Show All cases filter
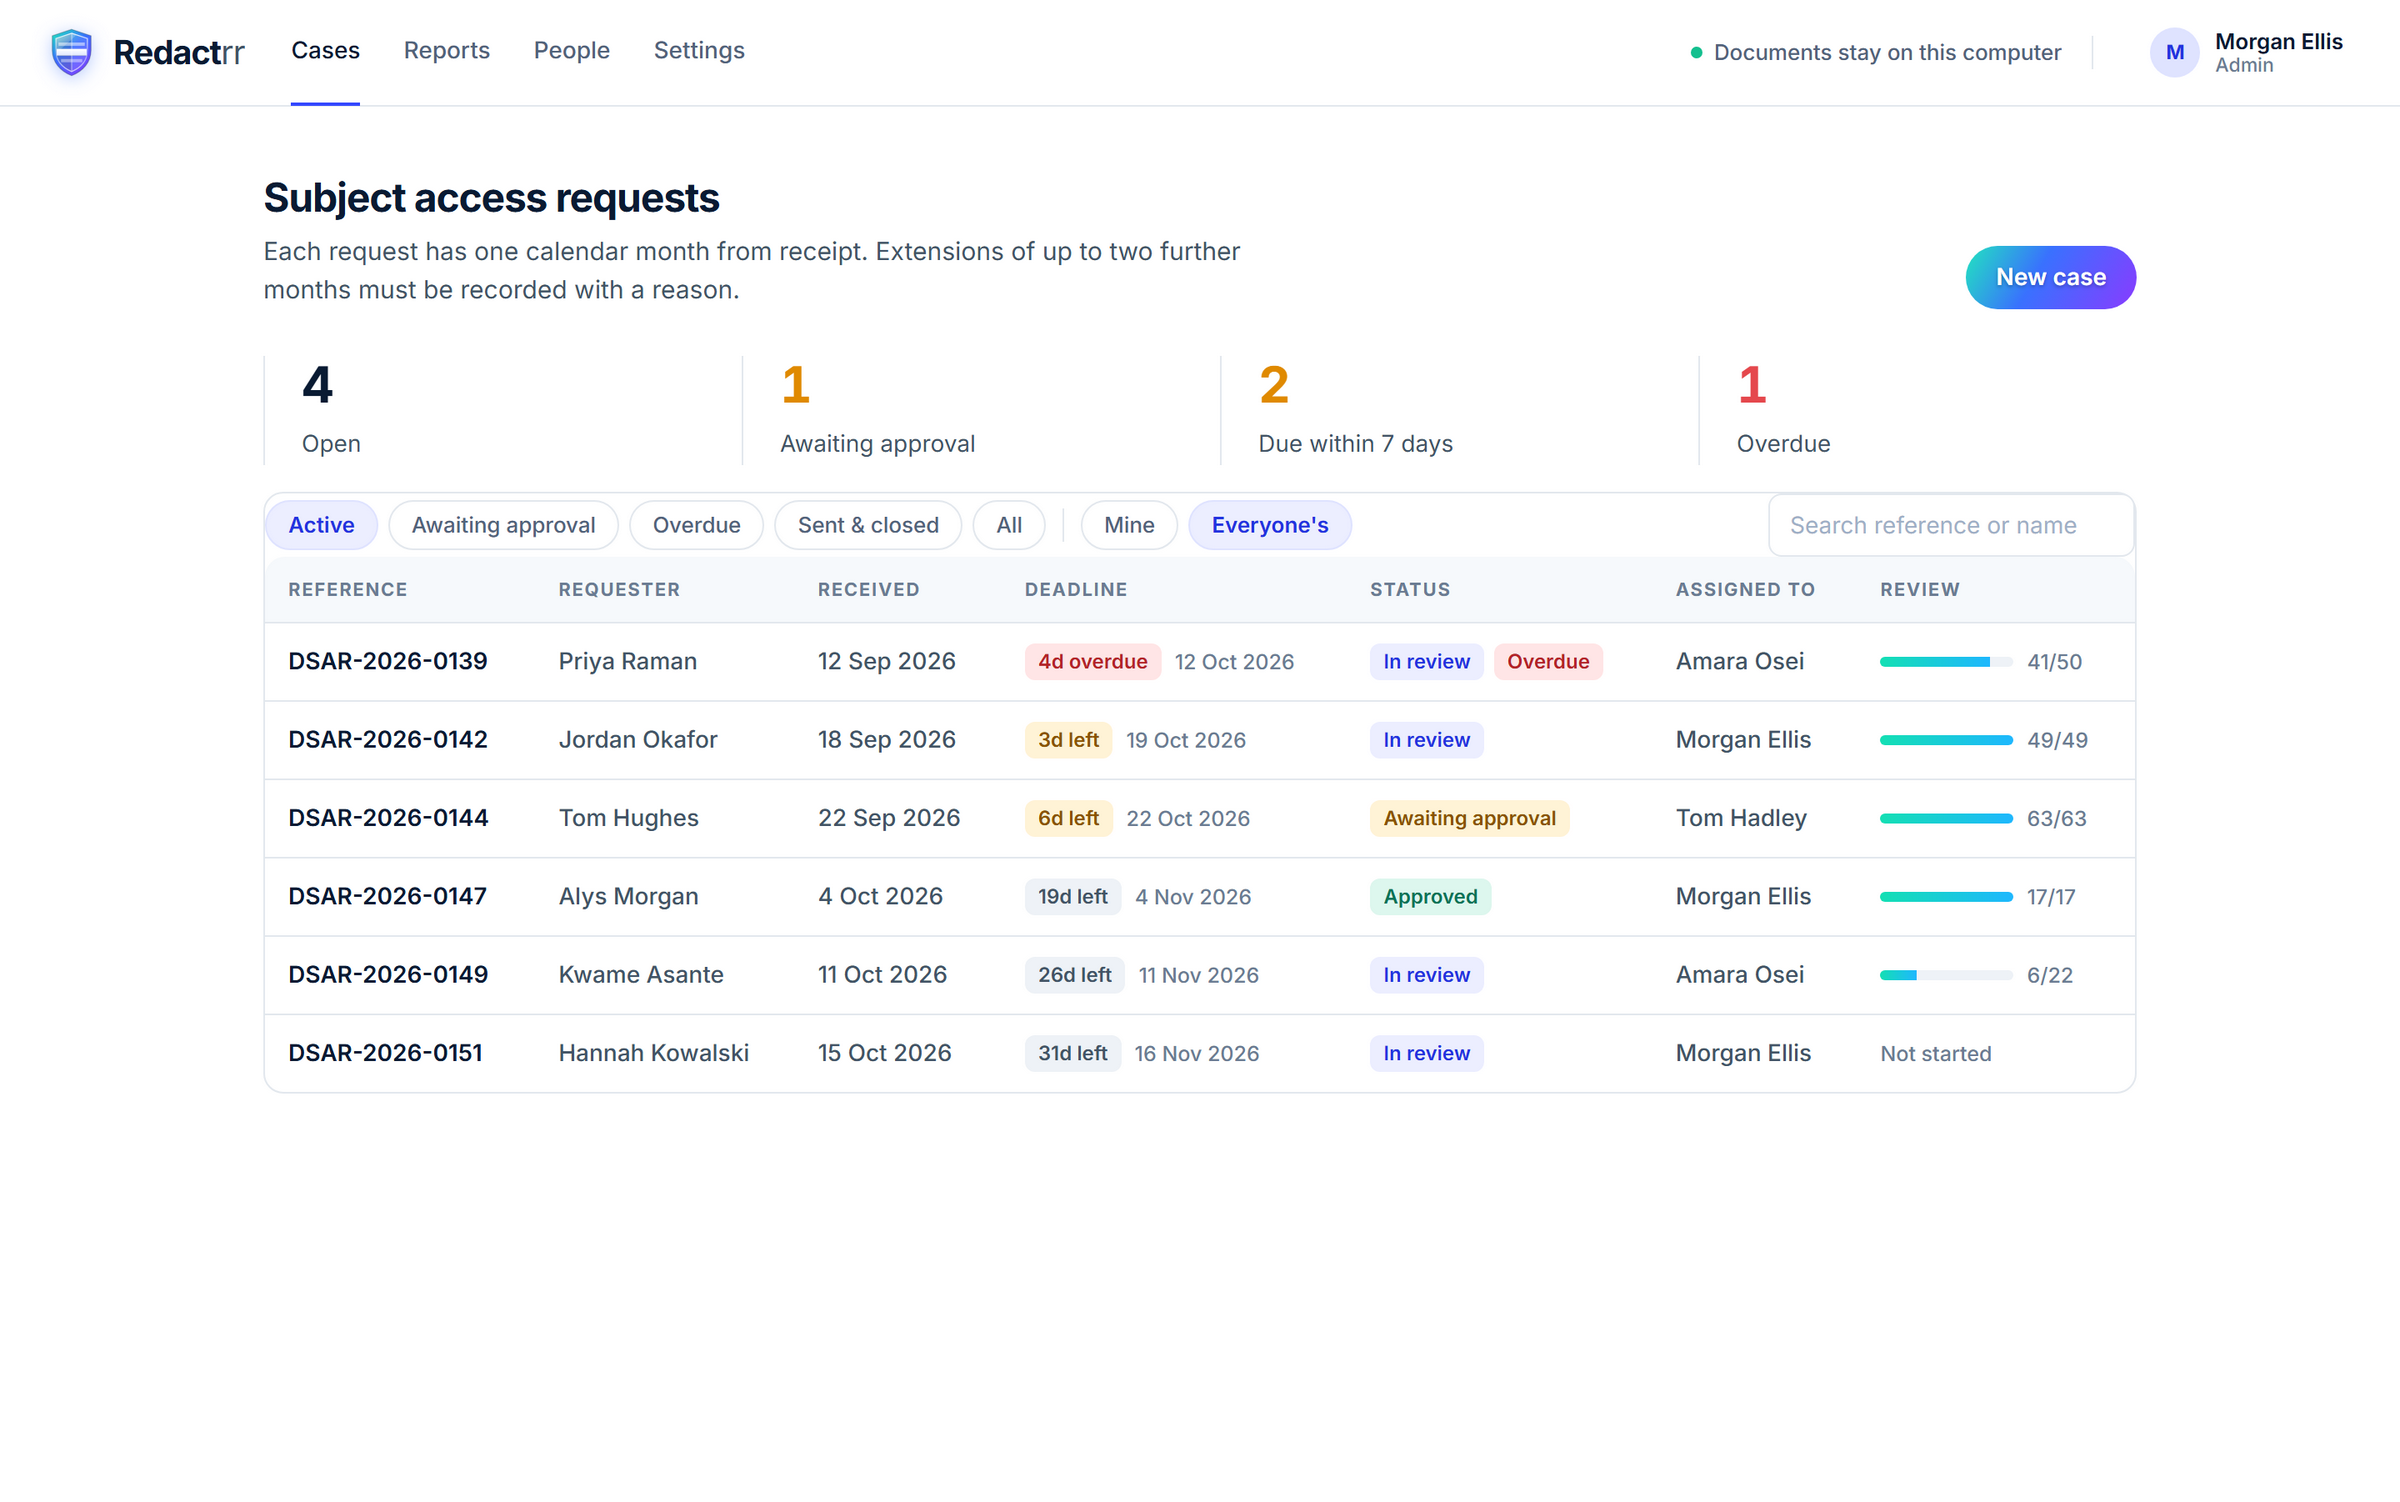 click(1009, 525)
